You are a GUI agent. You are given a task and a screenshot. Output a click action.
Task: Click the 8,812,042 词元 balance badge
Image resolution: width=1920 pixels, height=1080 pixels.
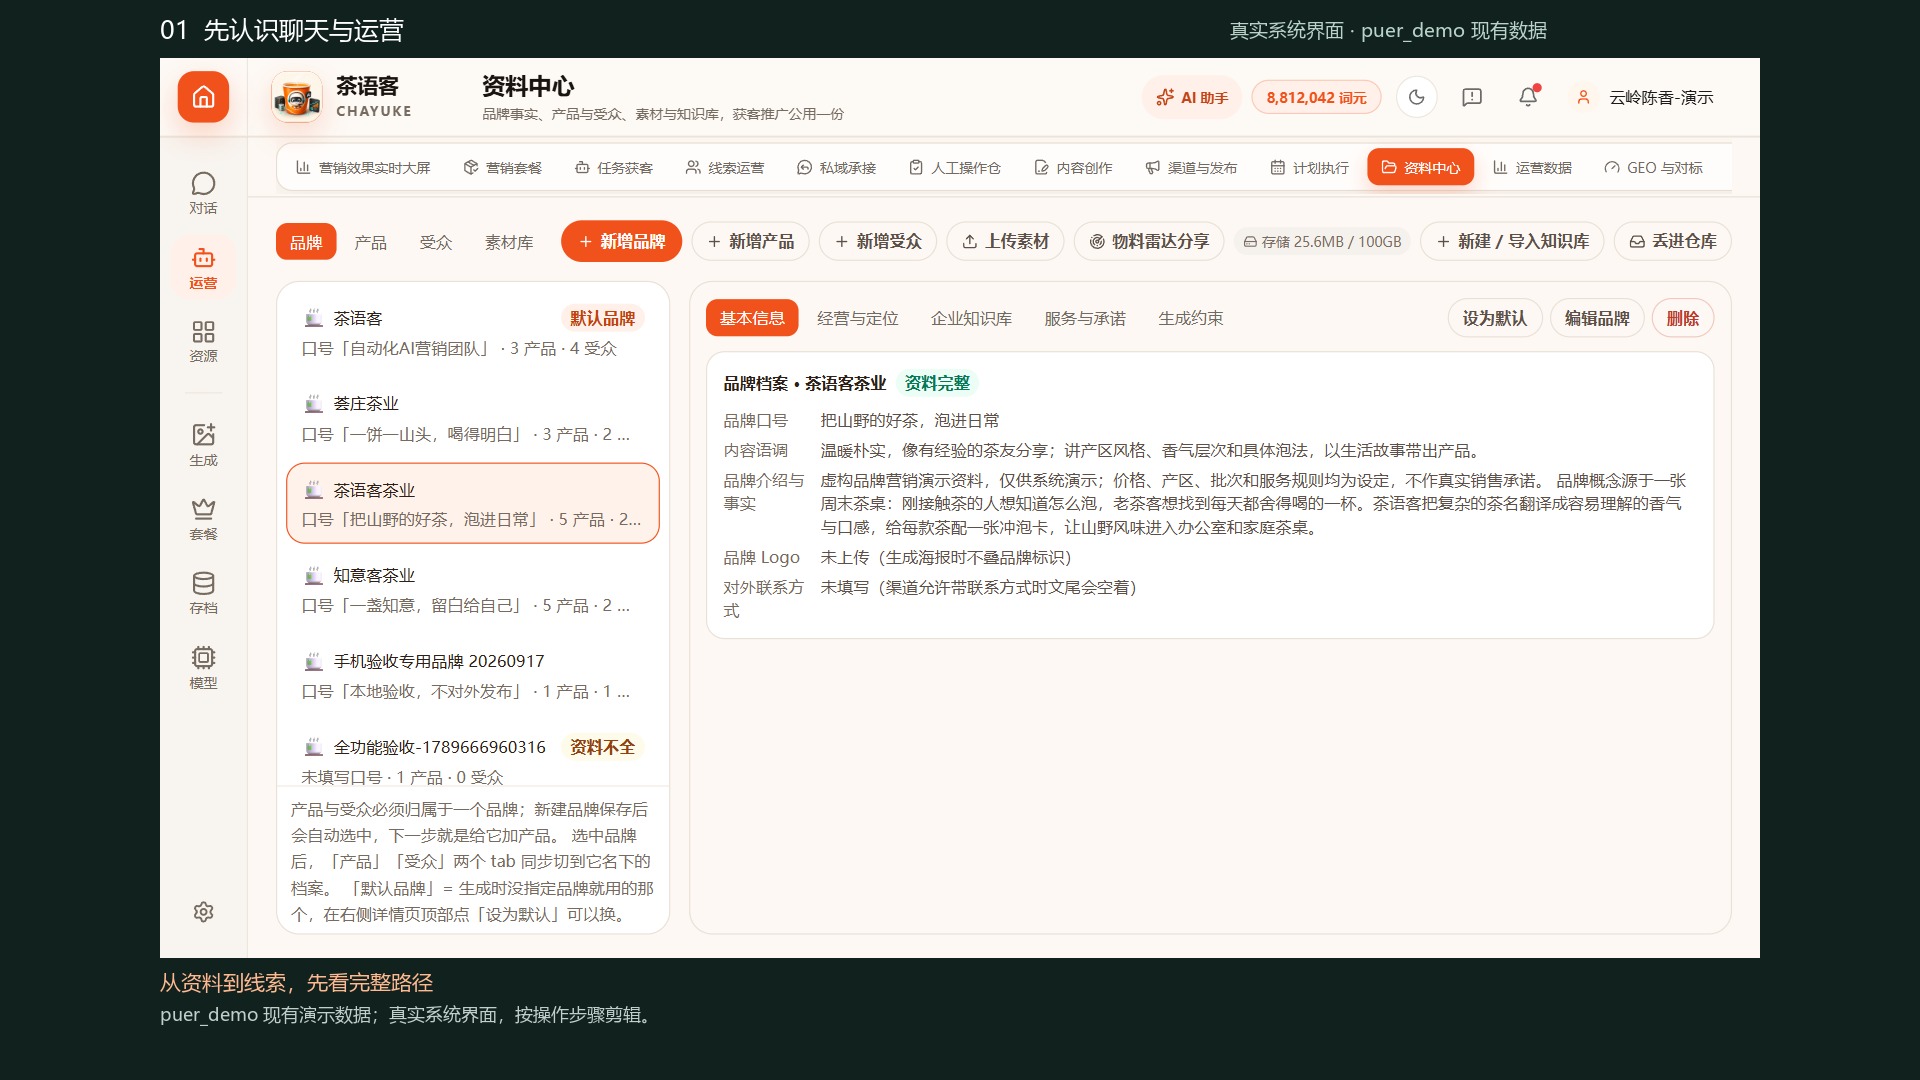1316,97
